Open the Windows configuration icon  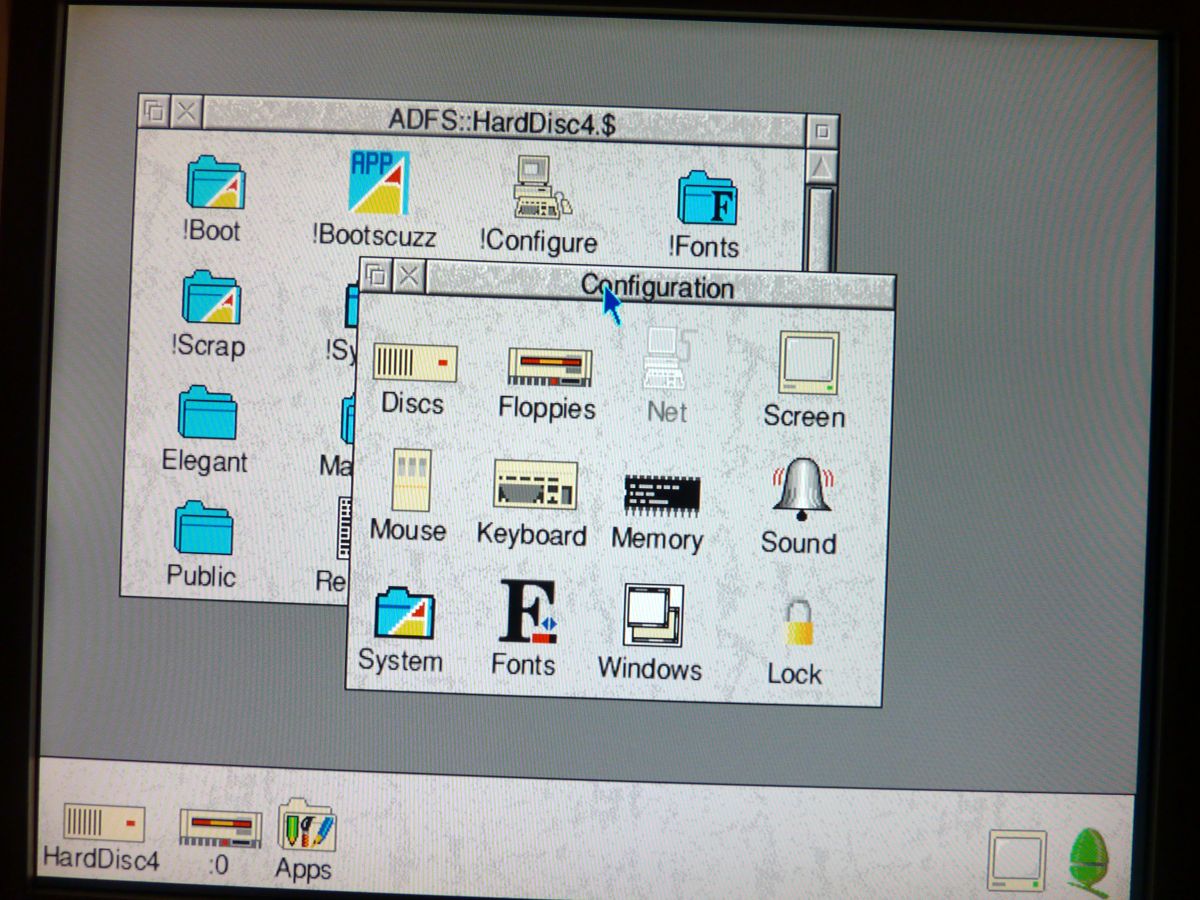coord(653,616)
